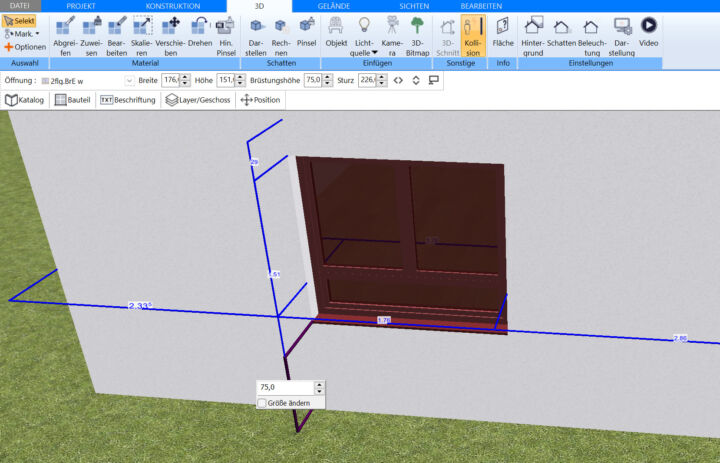Switch to the KONSTRUKTION tab
Screen dimensions: 720x463
pos(173,6)
